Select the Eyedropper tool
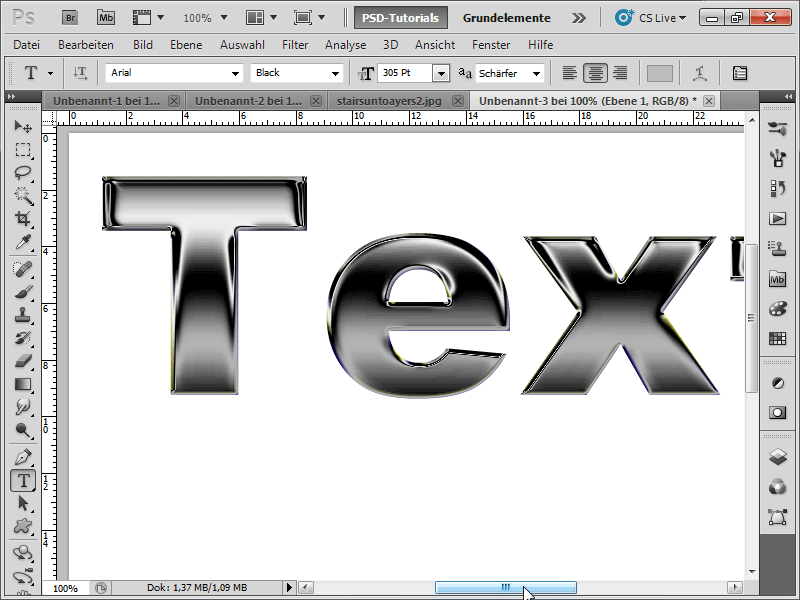Image resolution: width=800 pixels, height=600 pixels. tap(23, 242)
